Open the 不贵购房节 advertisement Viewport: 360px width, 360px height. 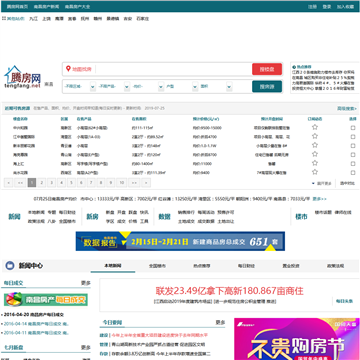pos(297,339)
